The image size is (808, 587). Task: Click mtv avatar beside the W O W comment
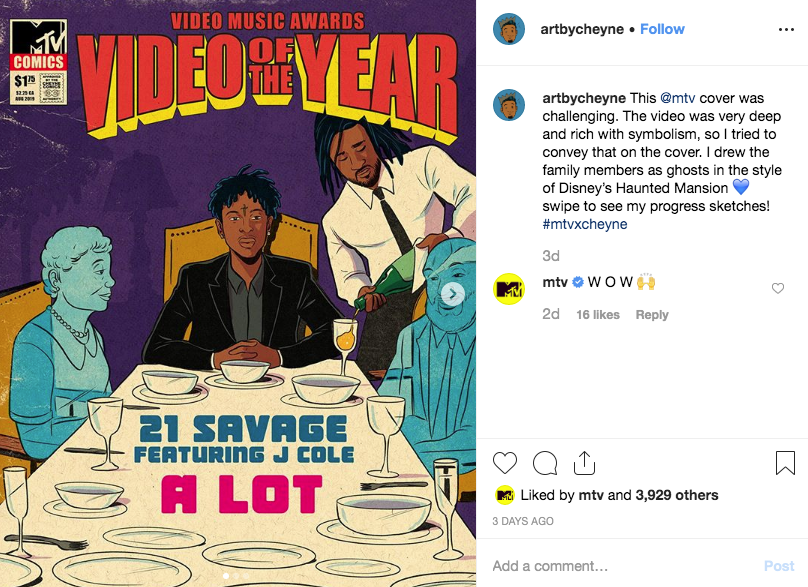509,288
